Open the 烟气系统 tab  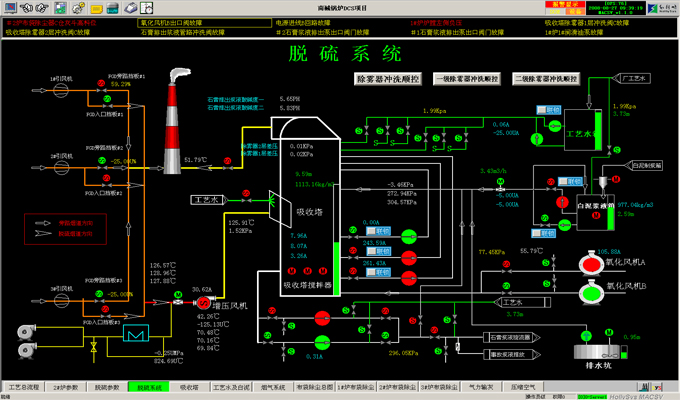[273, 387]
